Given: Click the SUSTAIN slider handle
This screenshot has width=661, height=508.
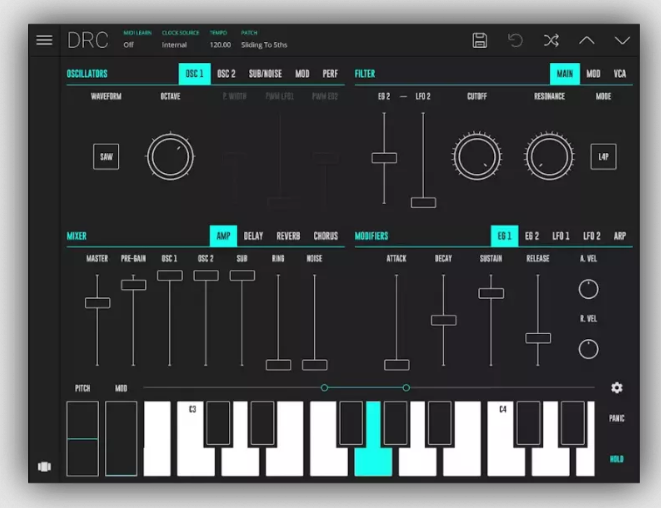Looking at the screenshot, I should 491,293.
